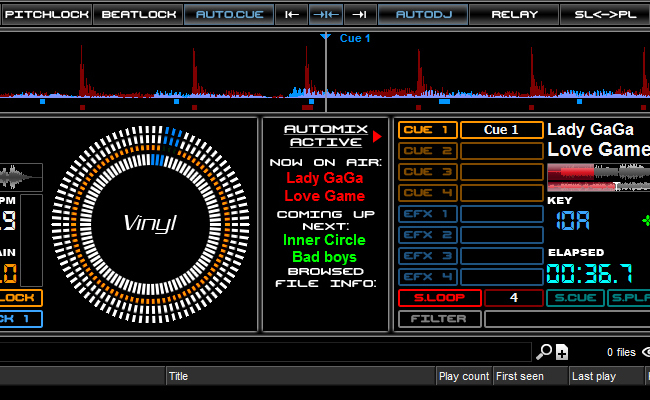Click the cue-to-start arrow icon
The height and width of the screenshot is (400, 650).
point(292,15)
